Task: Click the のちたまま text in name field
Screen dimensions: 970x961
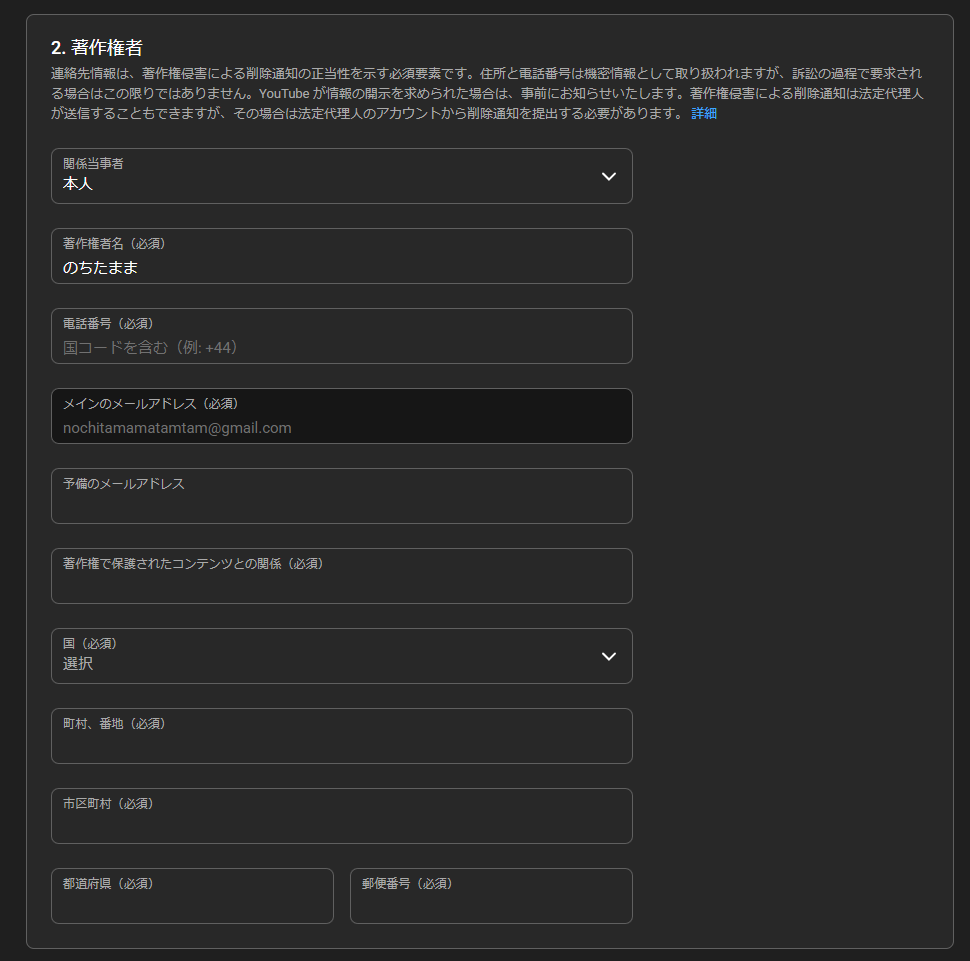Action: (x=100, y=268)
